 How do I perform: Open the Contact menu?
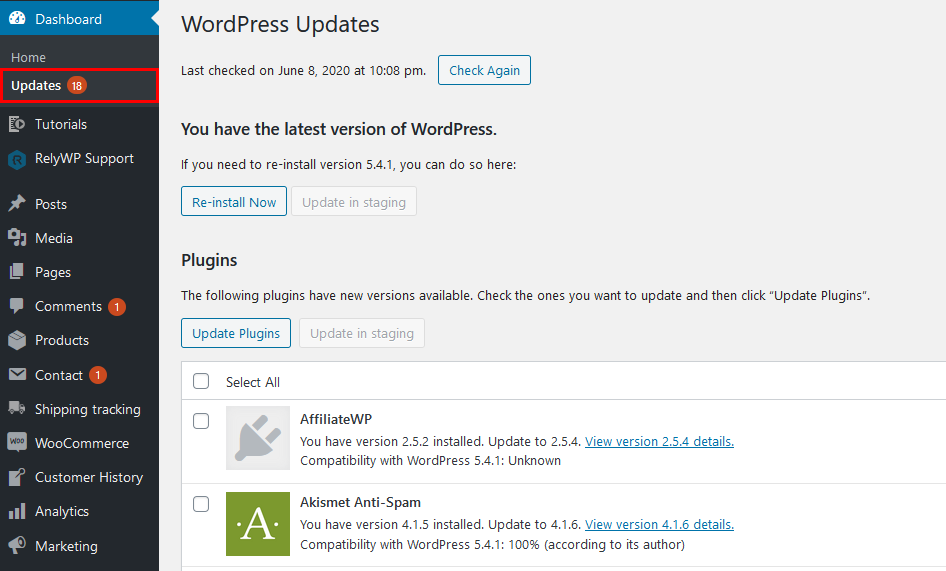coord(79,375)
